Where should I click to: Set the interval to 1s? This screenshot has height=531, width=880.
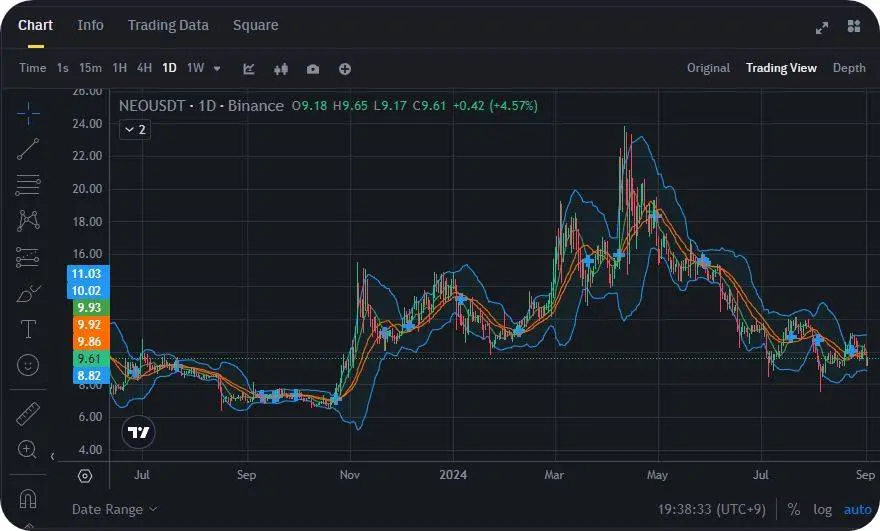click(62, 68)
